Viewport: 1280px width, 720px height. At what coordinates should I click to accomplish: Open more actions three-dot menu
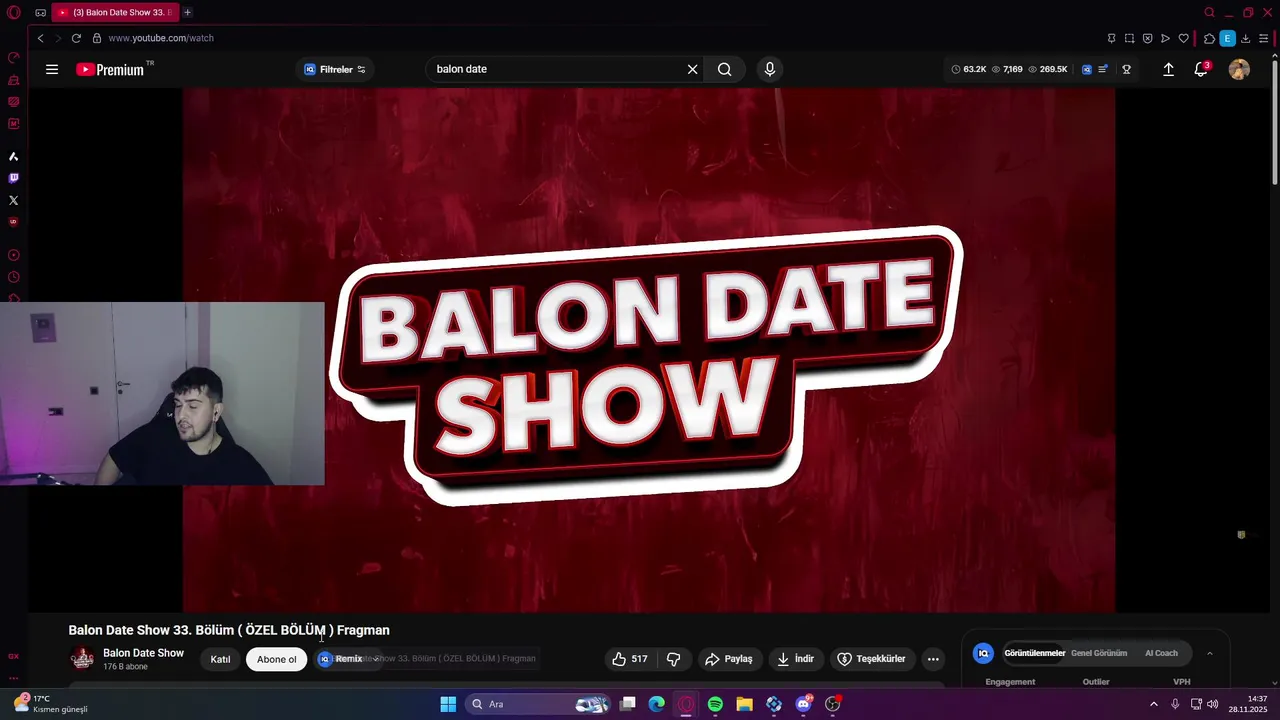tap(933, 659)
